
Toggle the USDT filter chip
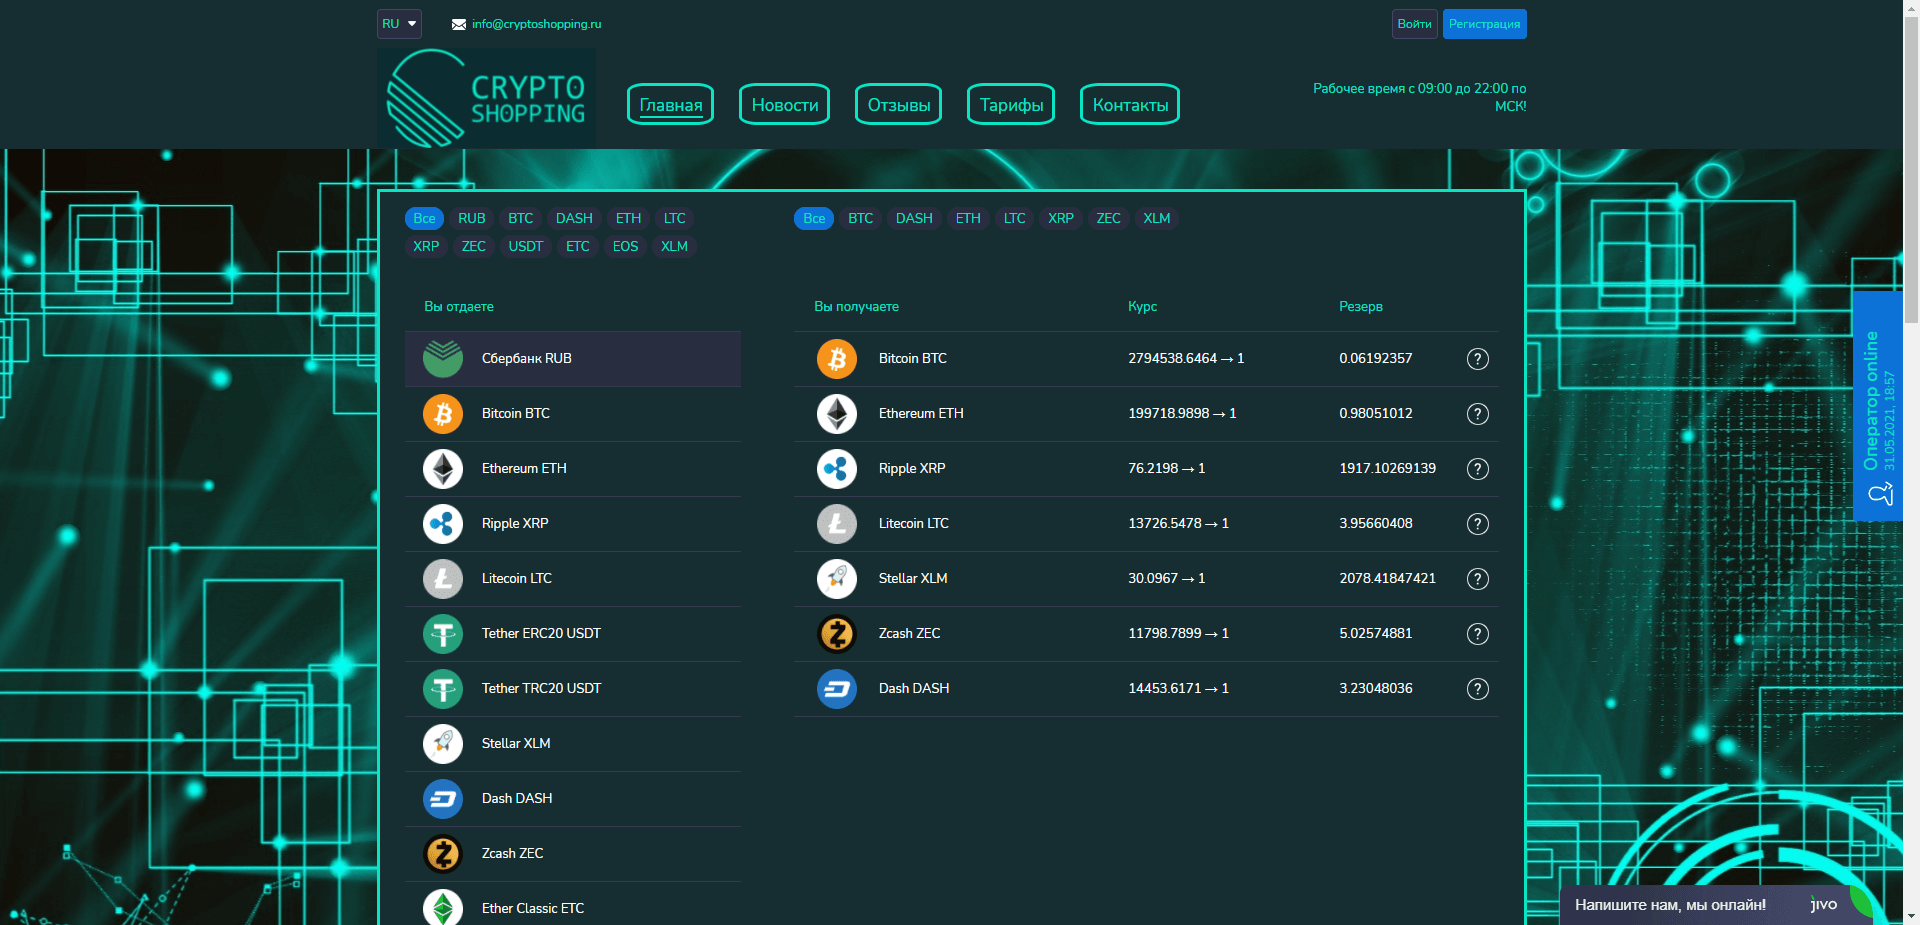click(525, 246)
